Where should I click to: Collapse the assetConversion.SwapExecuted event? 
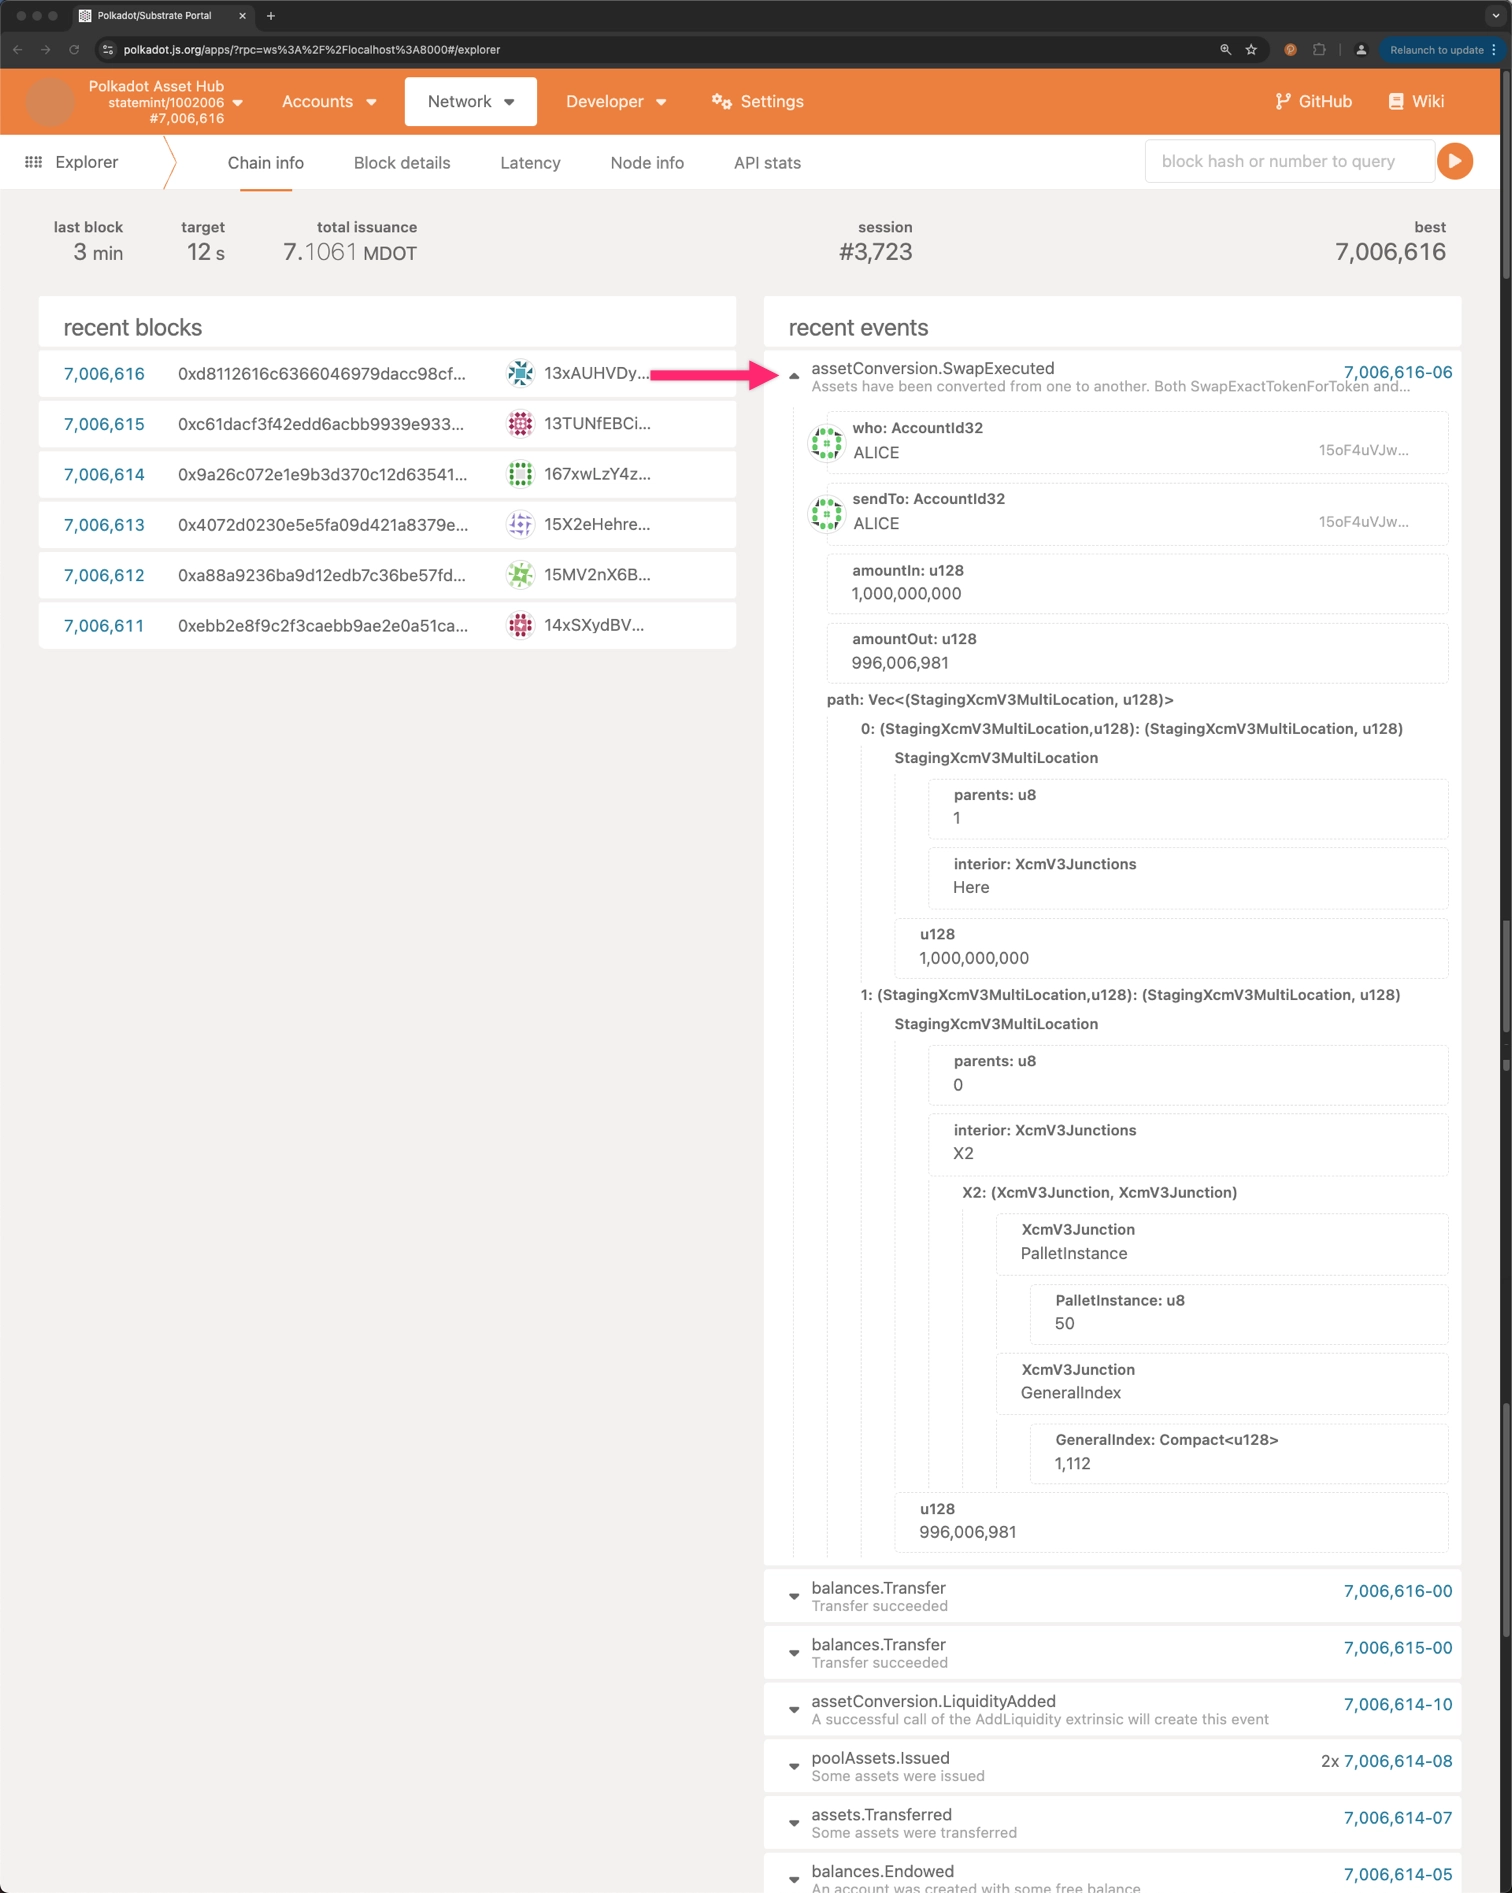(x=794, y=376)
